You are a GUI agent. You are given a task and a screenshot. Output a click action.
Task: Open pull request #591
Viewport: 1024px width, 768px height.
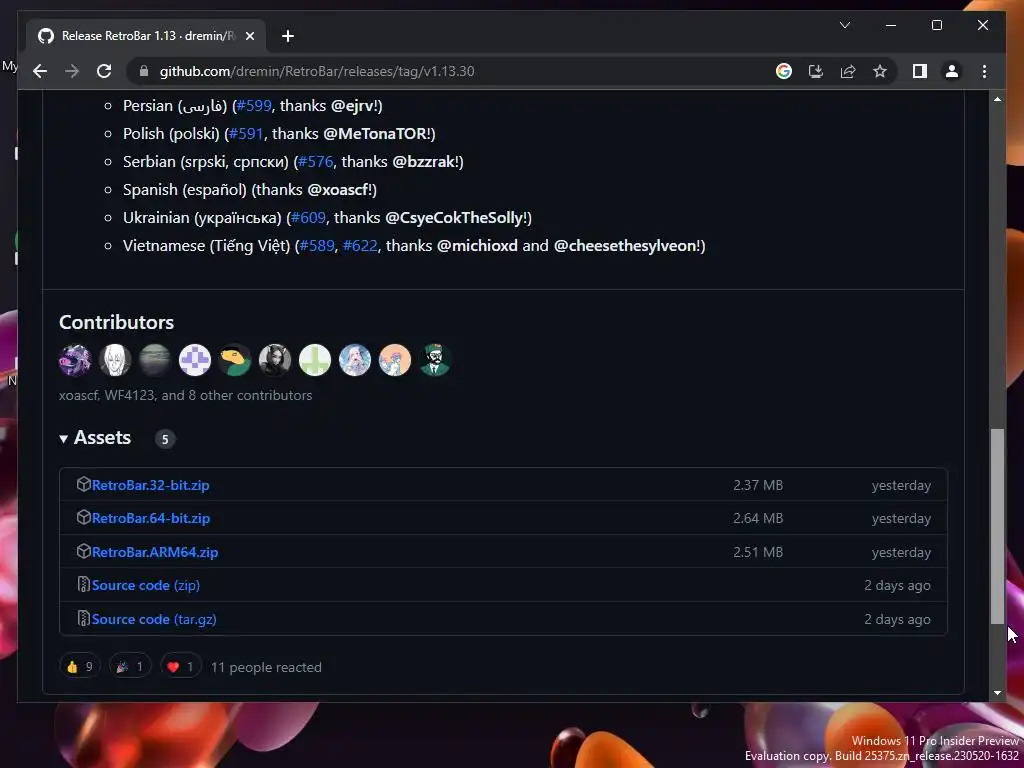(246, 134)
